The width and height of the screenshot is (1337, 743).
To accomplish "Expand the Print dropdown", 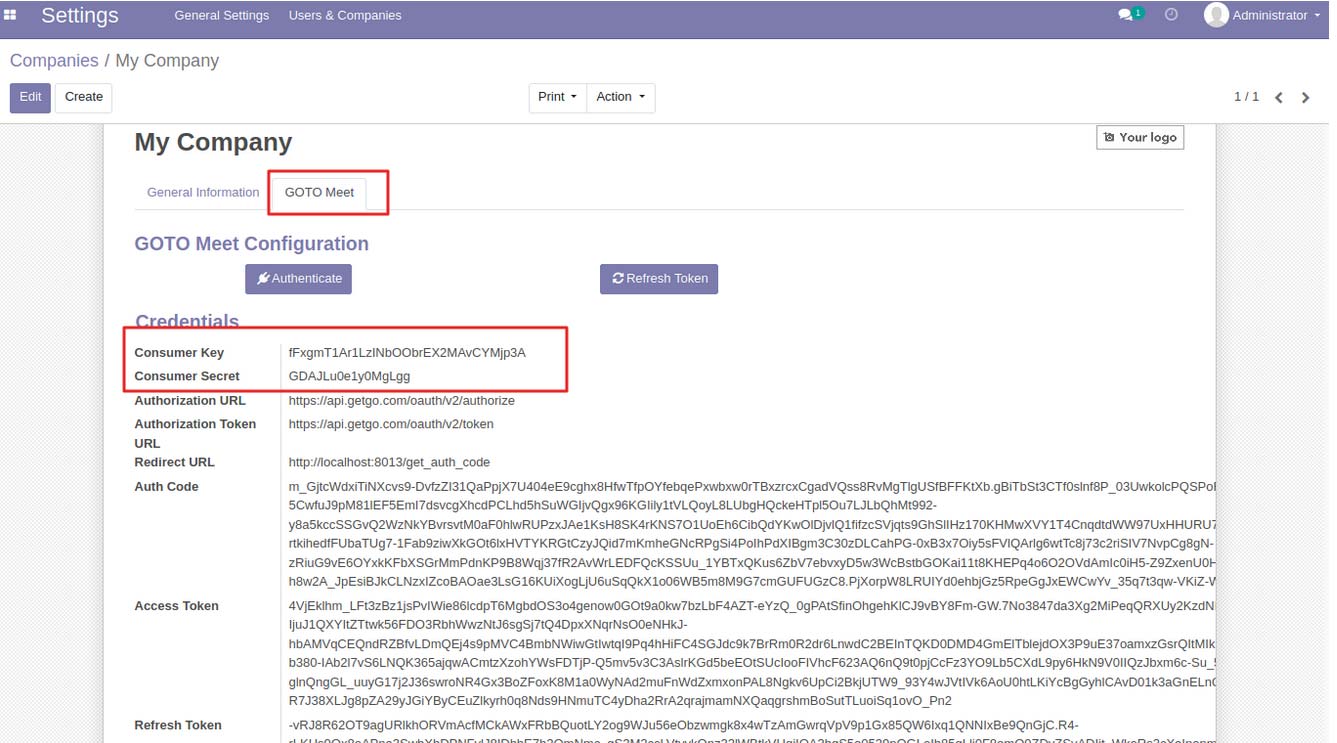I will [x=557, y=97].
